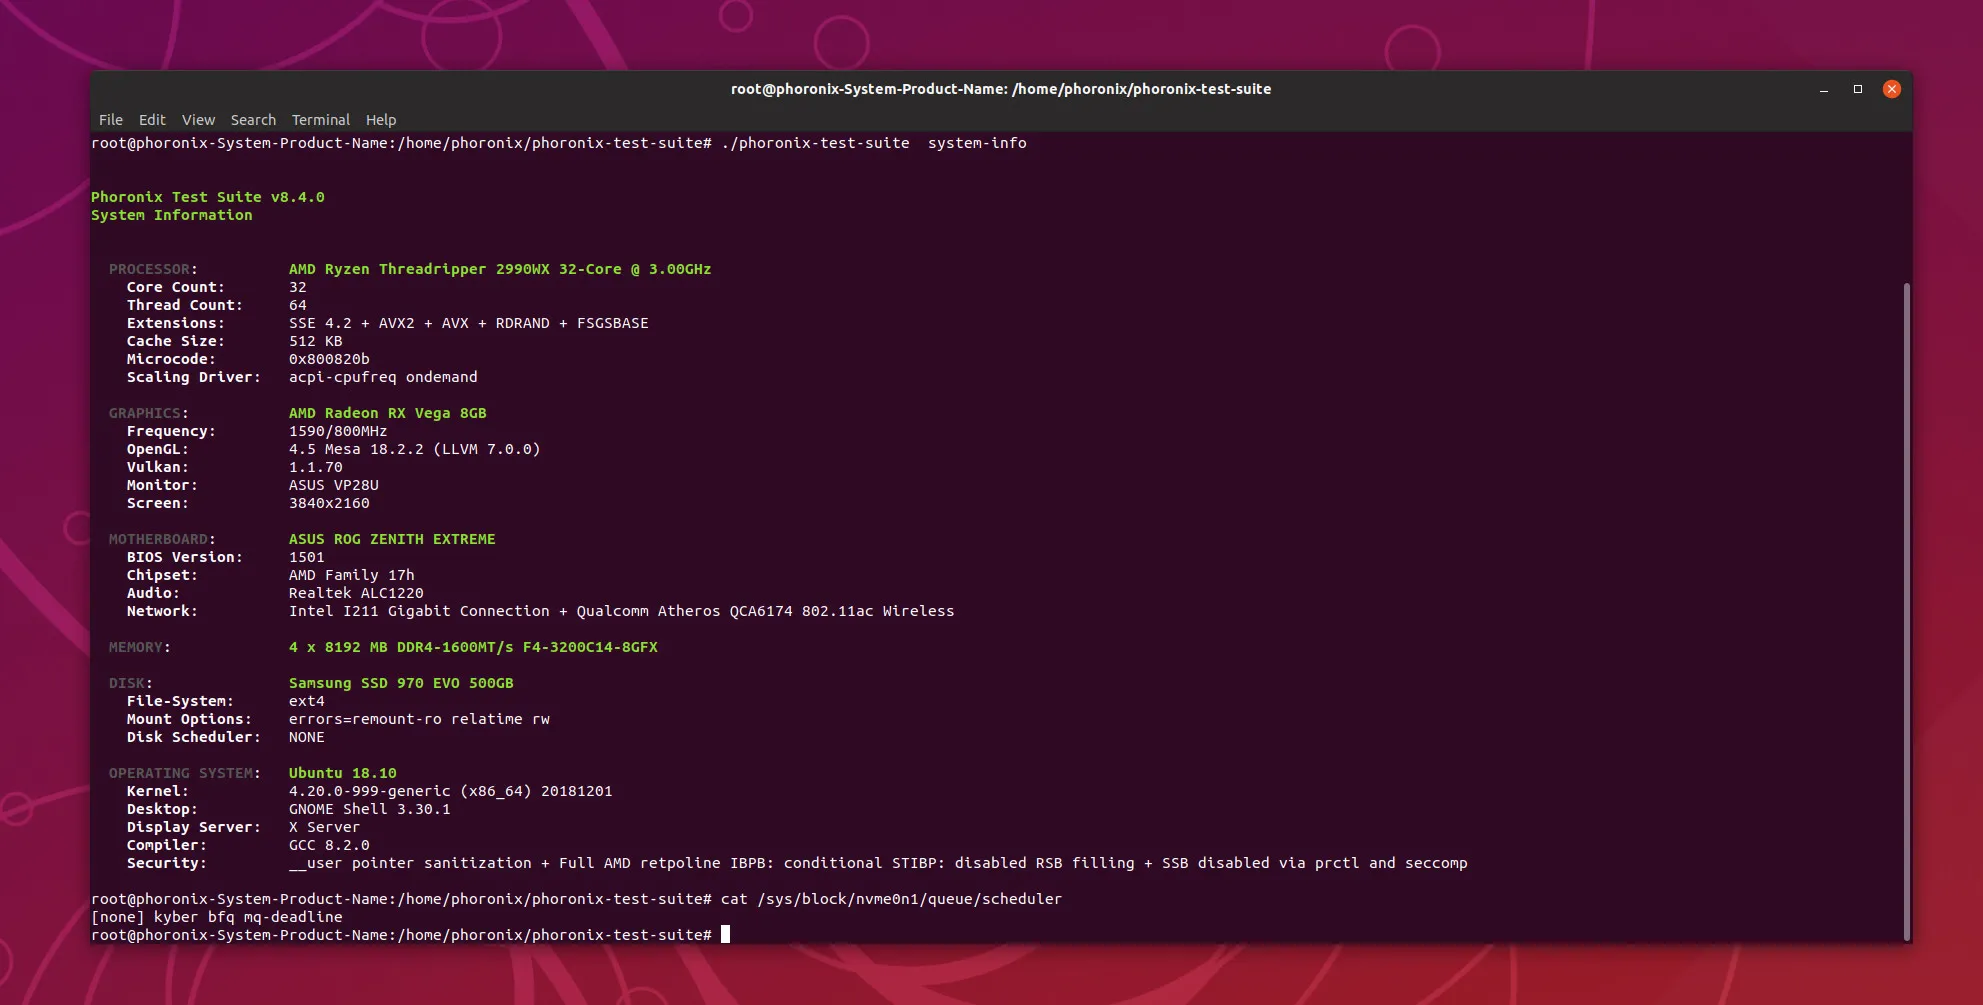Click the AMD Radeon RX Vega 8GB text

coord(387,412)
